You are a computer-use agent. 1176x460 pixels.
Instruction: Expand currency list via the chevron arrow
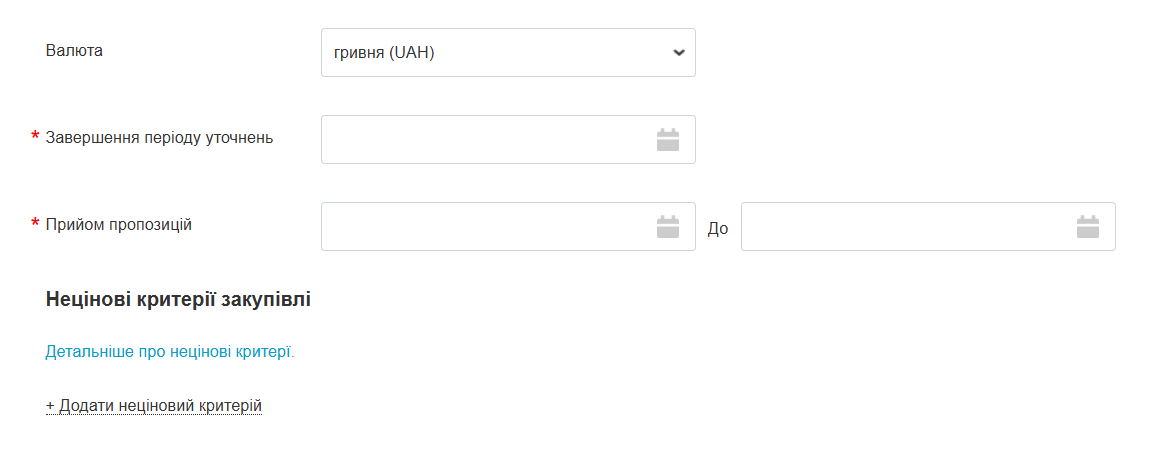[679, 53]
